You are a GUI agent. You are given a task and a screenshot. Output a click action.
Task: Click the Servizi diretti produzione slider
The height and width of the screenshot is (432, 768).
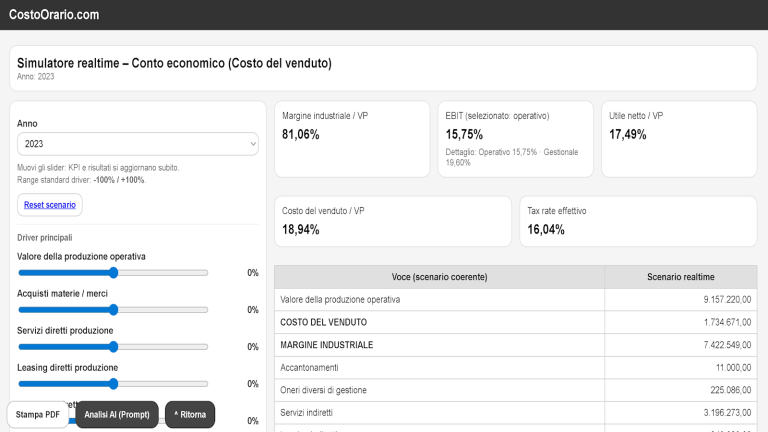coord(113,347)
